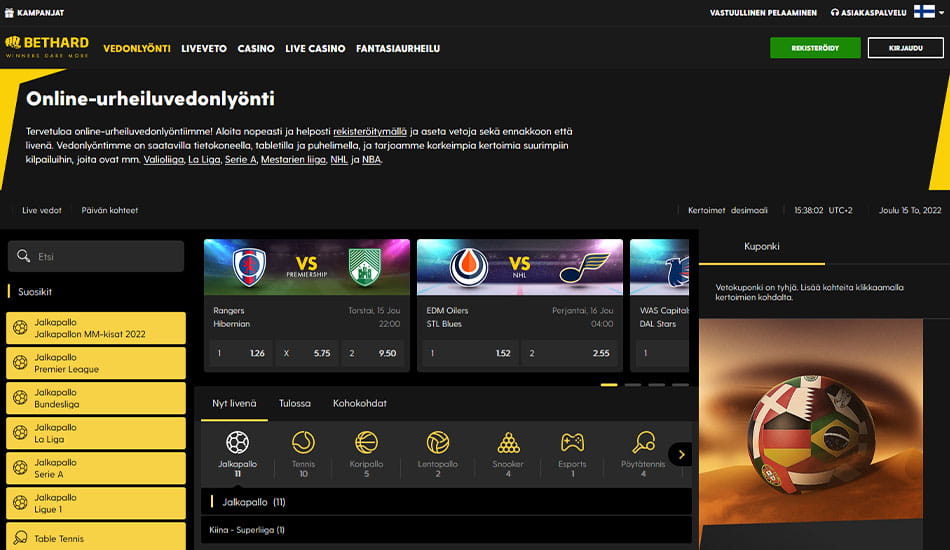This screenshot has height=550, width=950.
Task: Open the Vedonlyönti menu
Action: pos(137,48)
